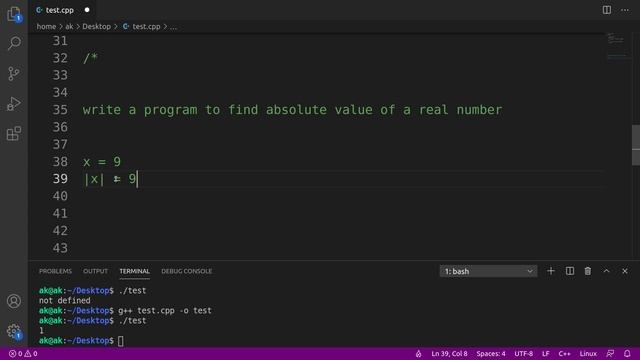Click the flame icon in status bar

point(418,353)
